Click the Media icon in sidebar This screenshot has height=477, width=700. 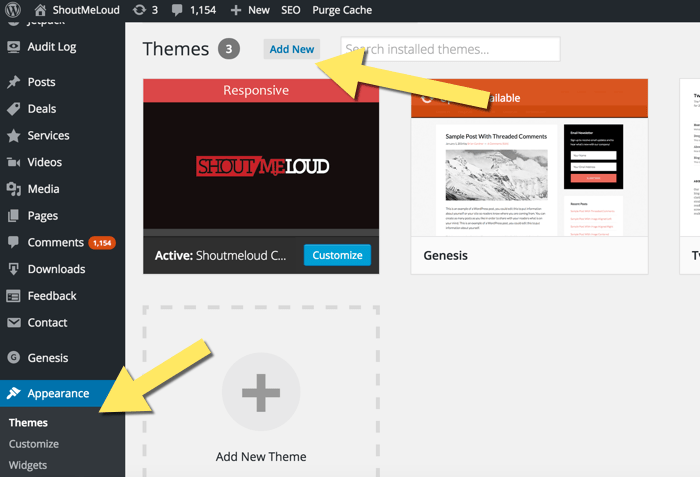click(x=14, y=189)
